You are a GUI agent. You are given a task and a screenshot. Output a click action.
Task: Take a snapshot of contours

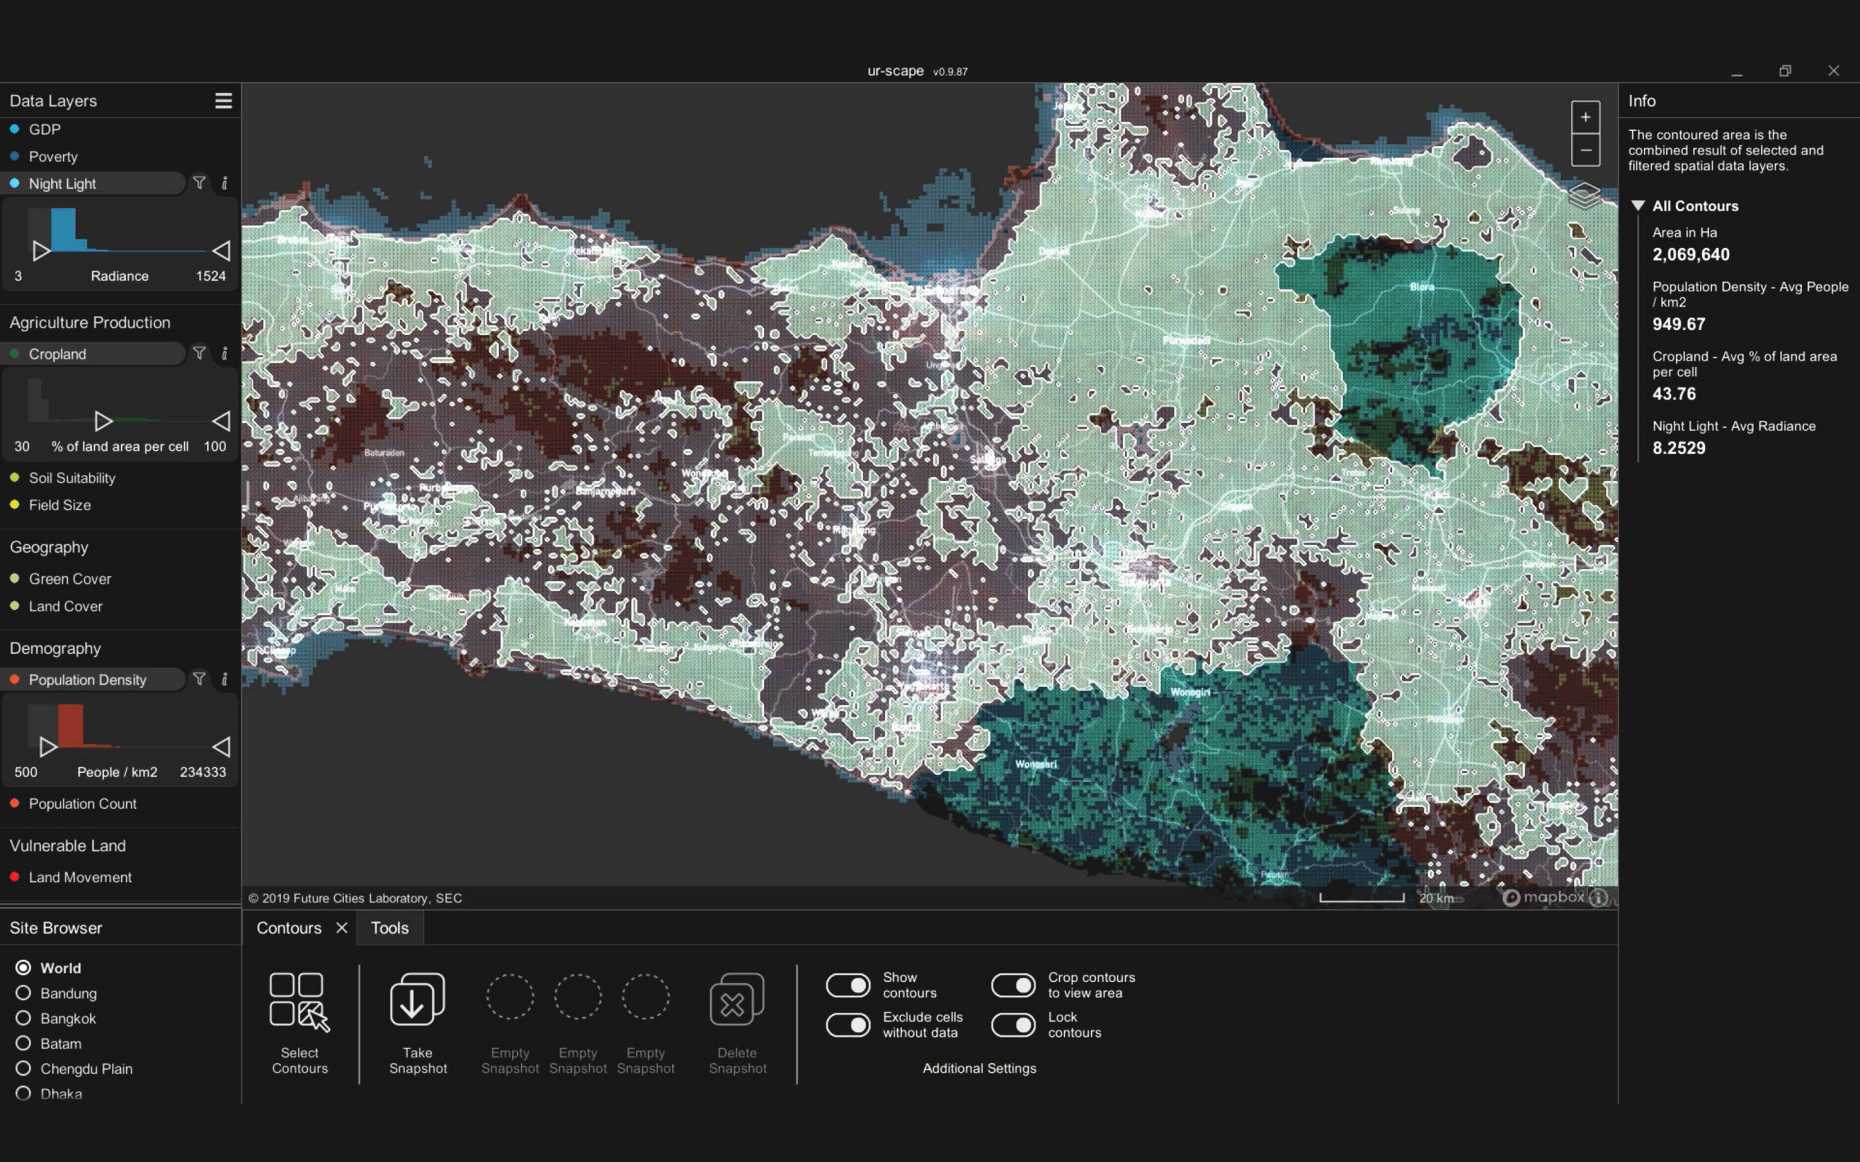tap(417, 1000)
